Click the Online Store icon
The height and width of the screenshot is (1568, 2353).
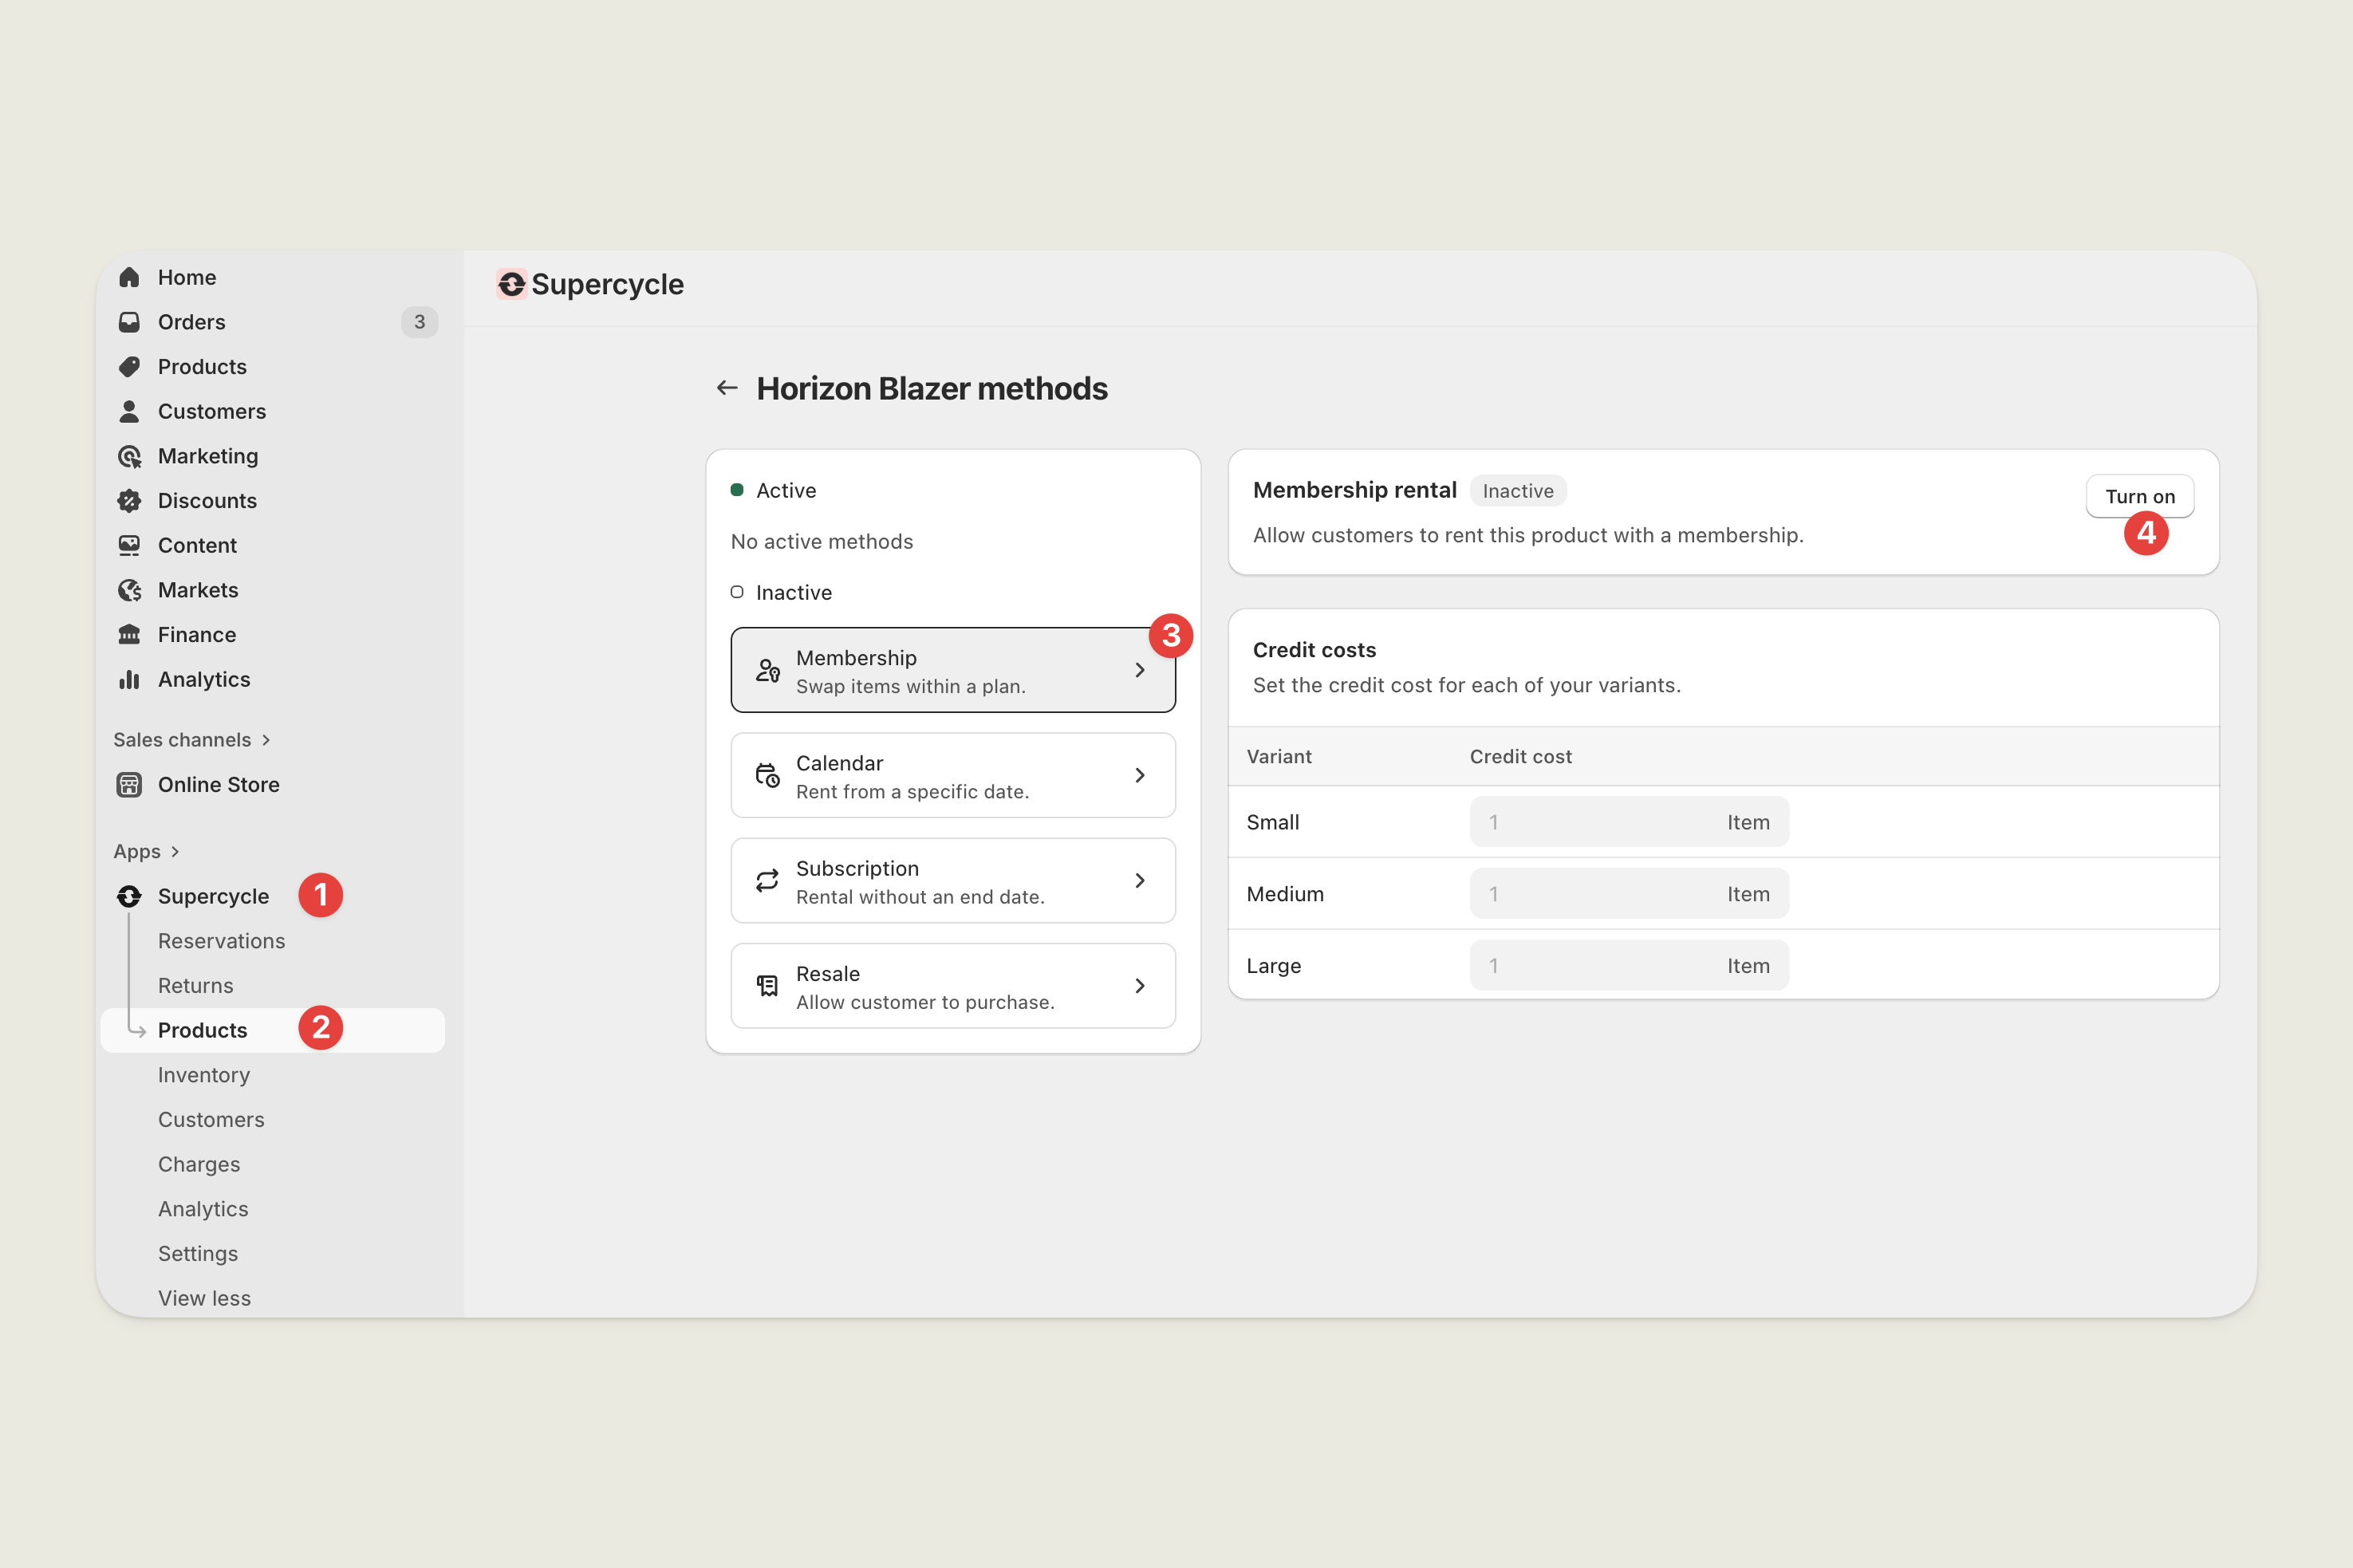tap(129, 785)
